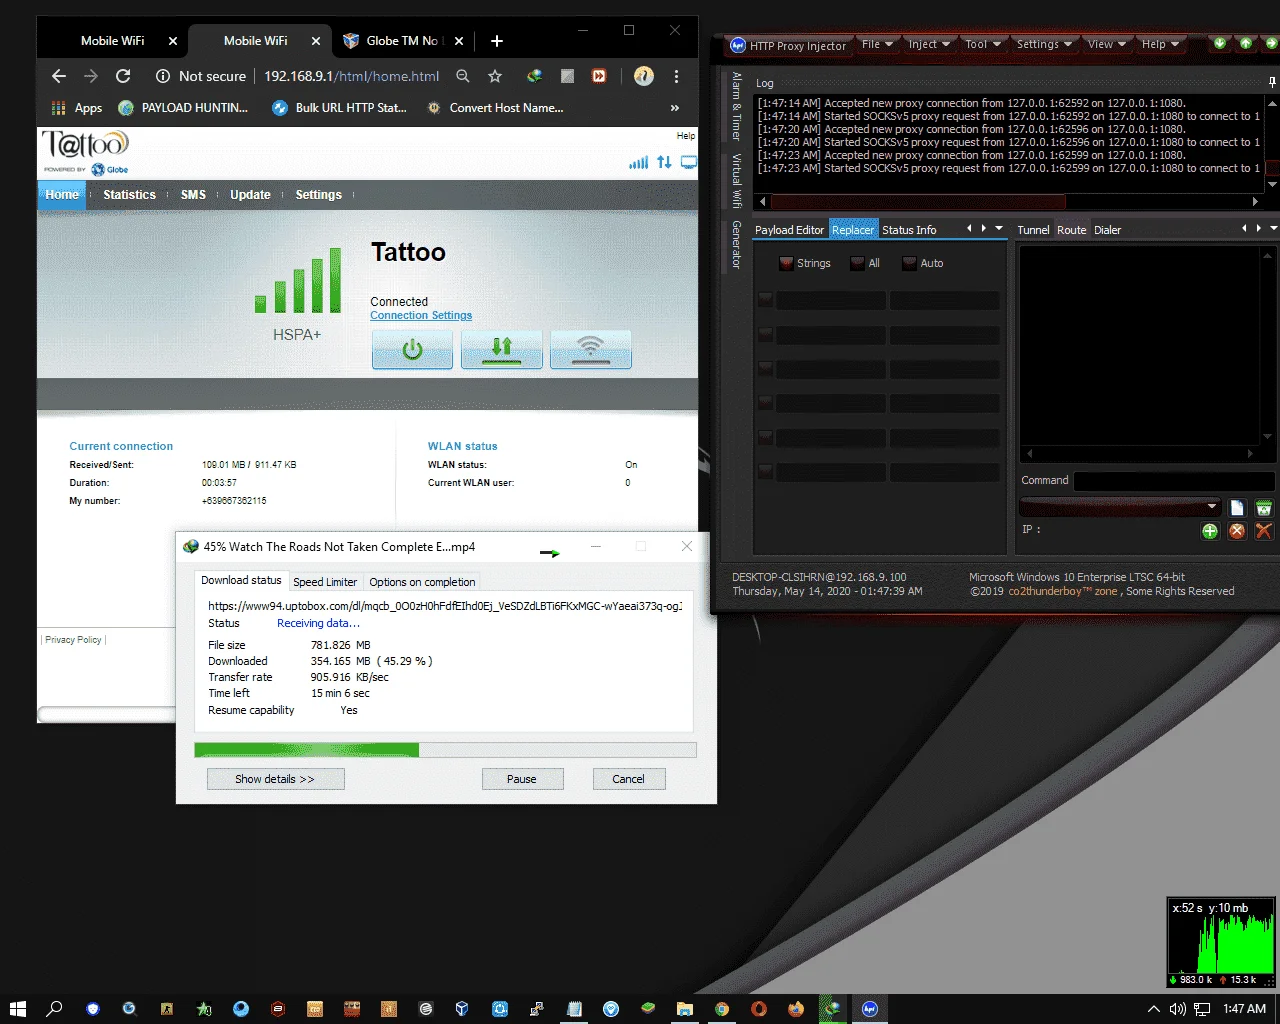Click the Help link on Tattoo page
This screenshot has height=1024, width=1280.
[686, 136]
